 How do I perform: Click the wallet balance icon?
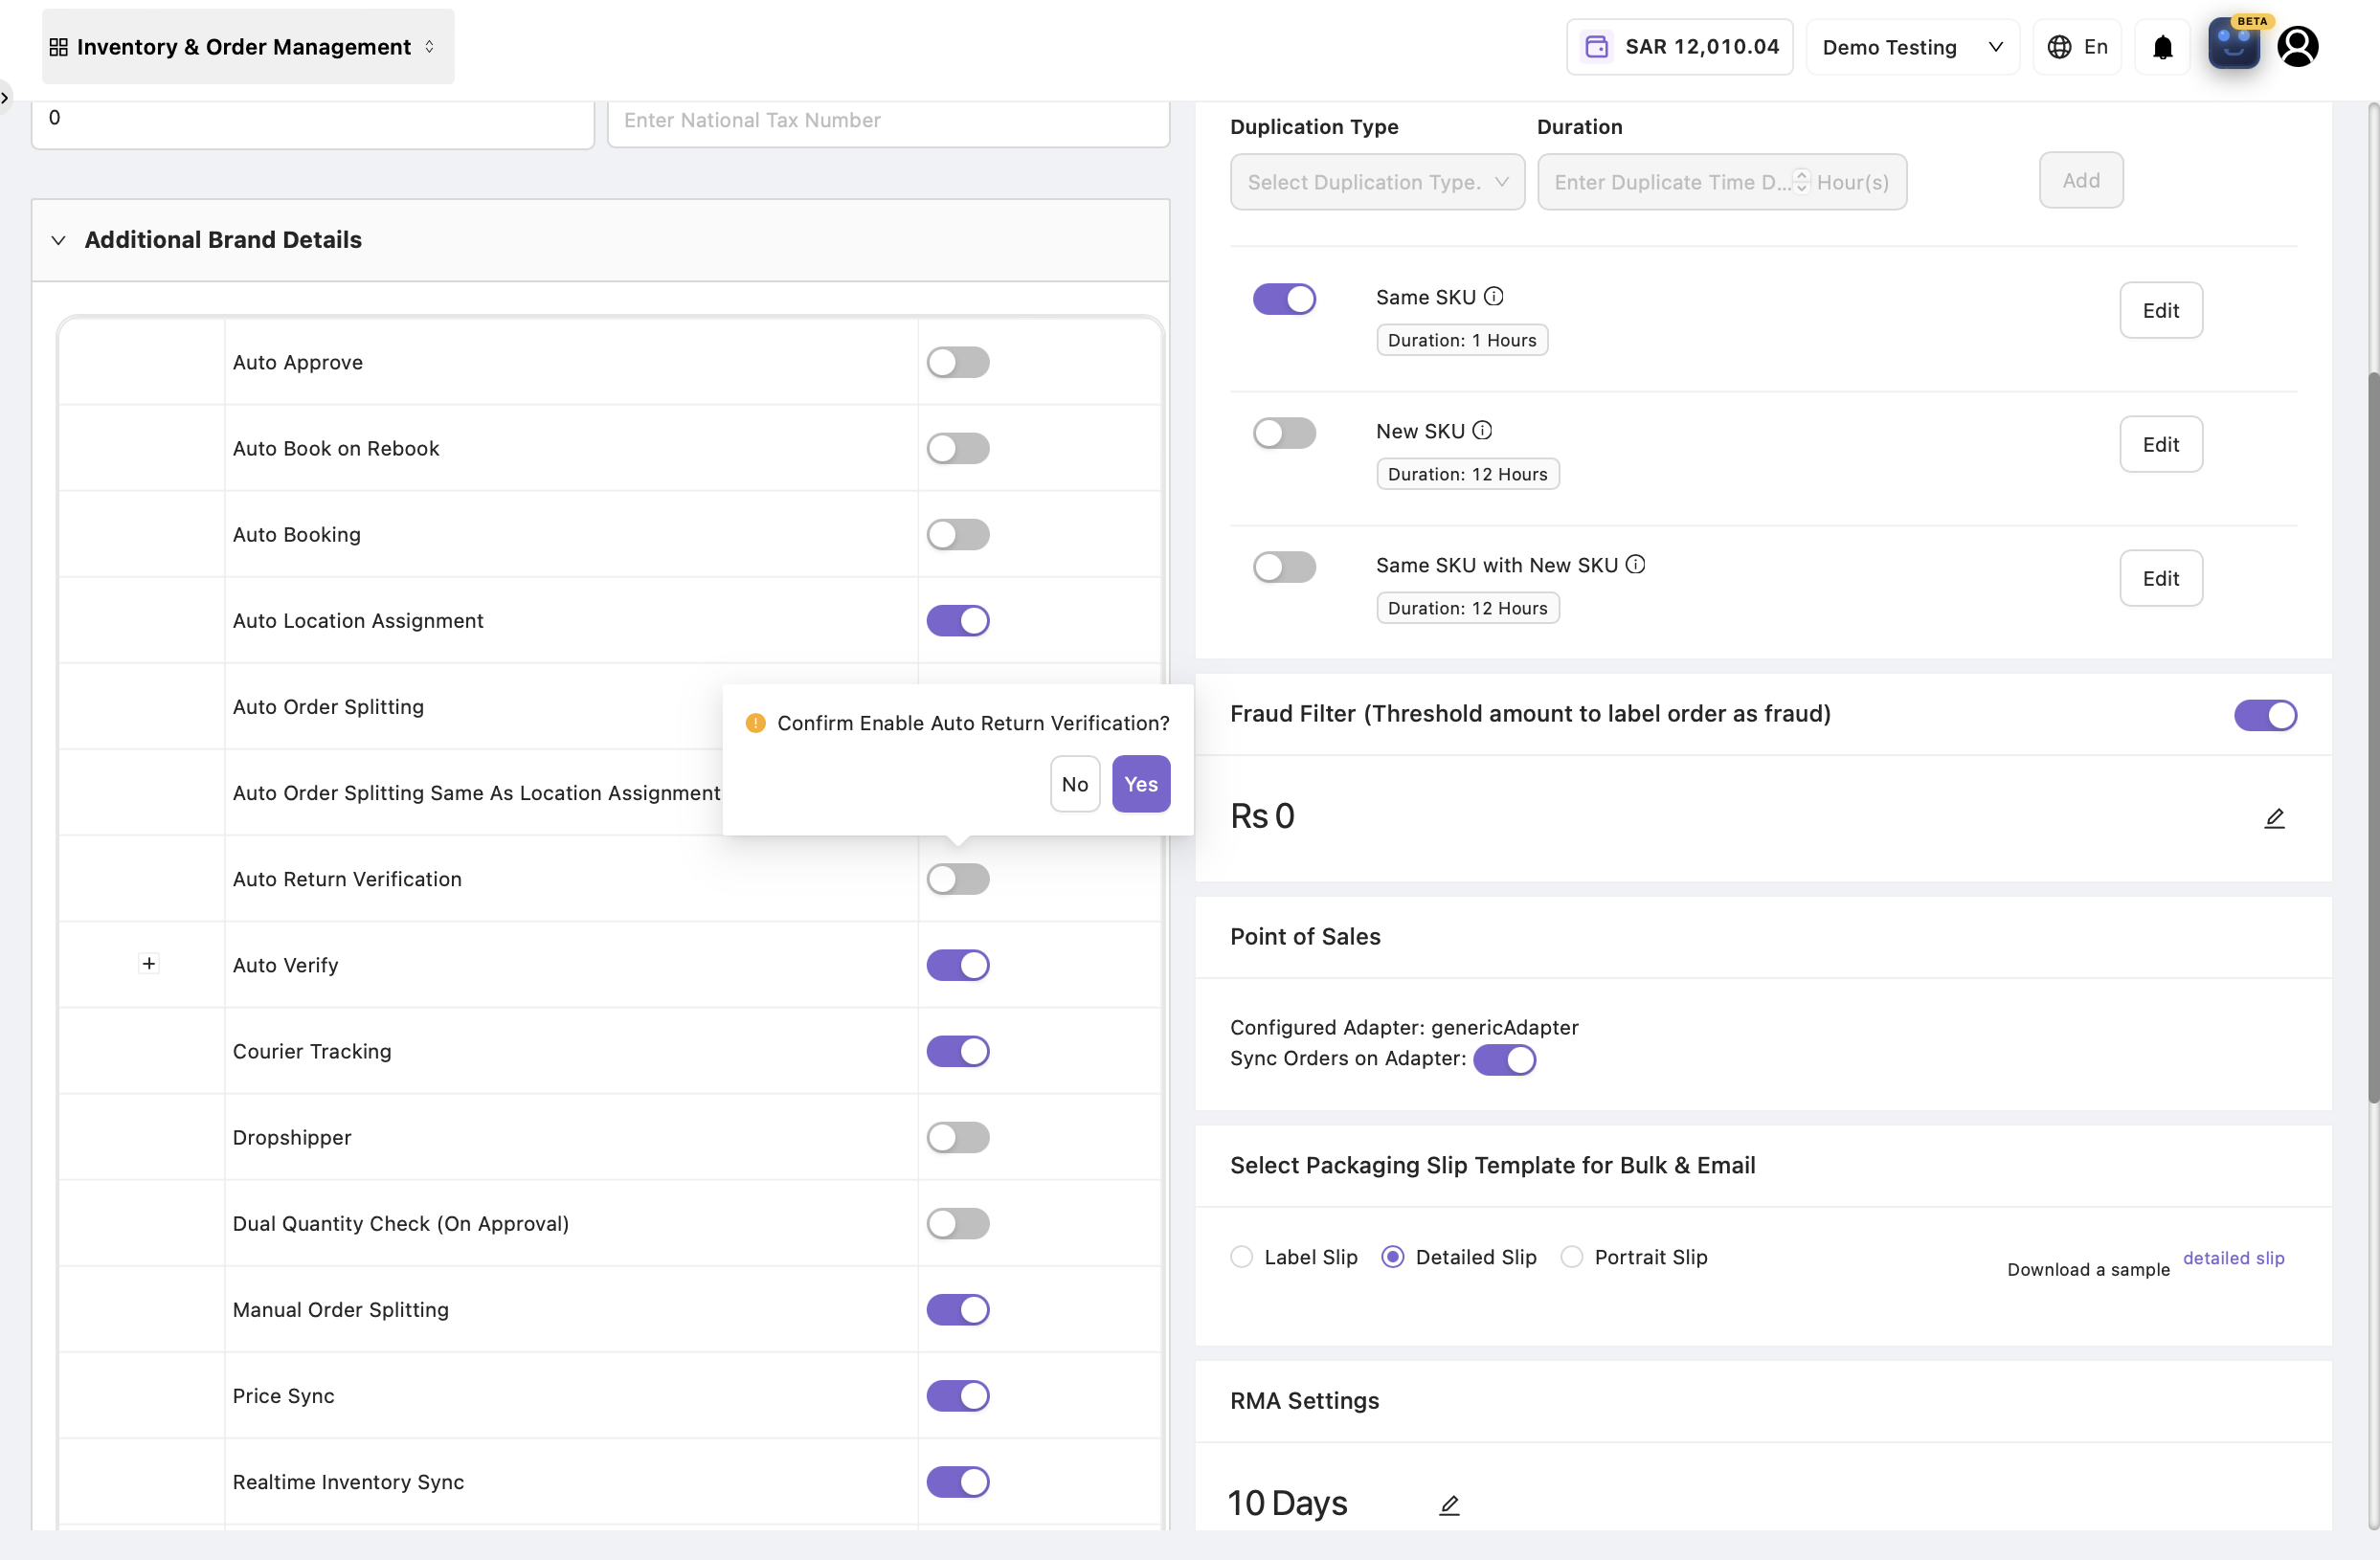[x=1597, y=47]
